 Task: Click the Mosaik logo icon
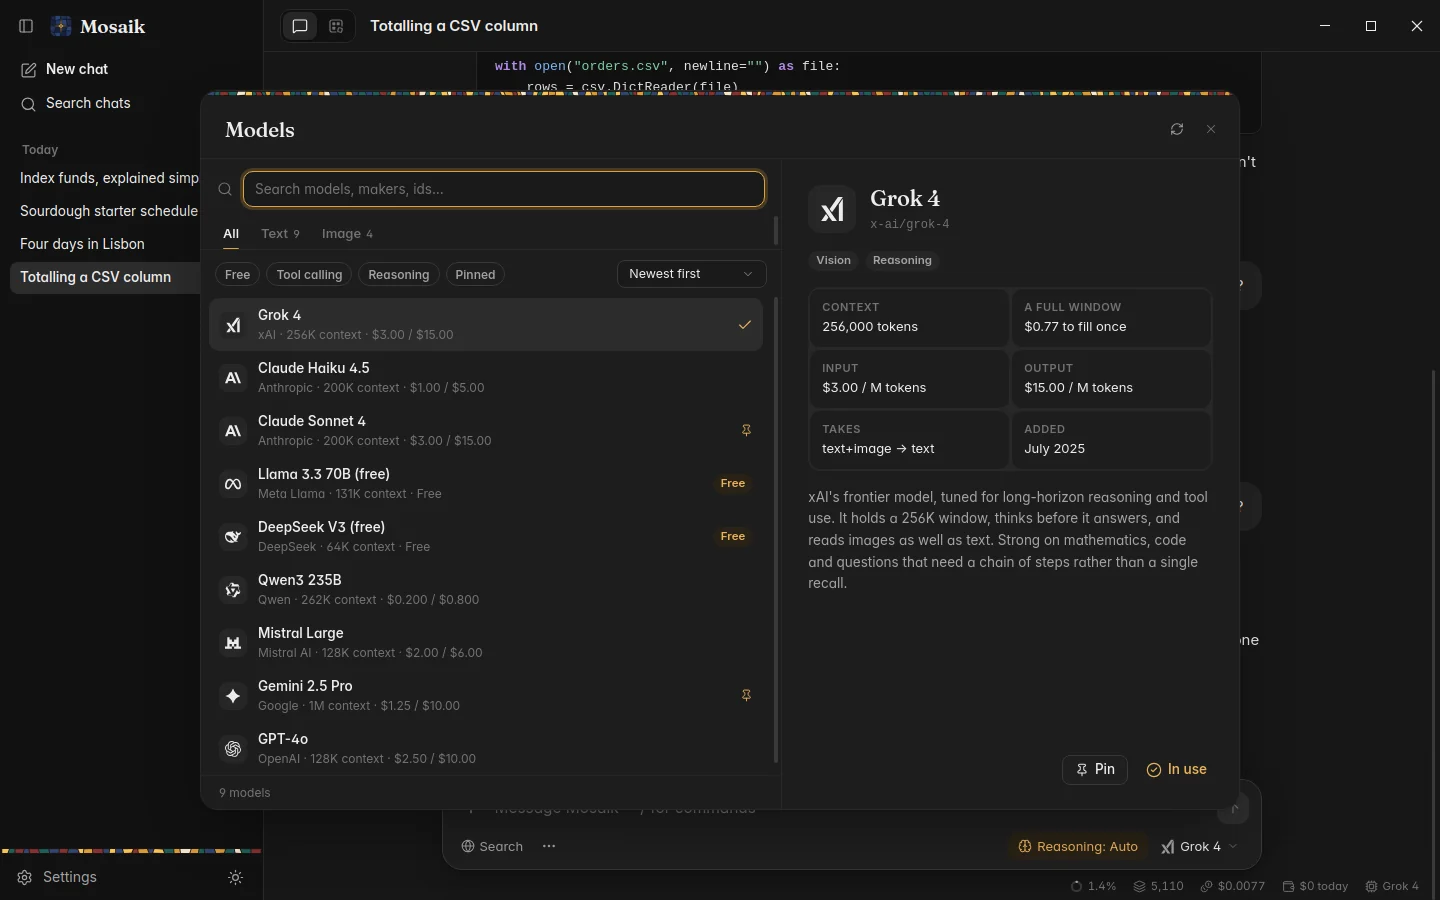[x=61, y=26]
